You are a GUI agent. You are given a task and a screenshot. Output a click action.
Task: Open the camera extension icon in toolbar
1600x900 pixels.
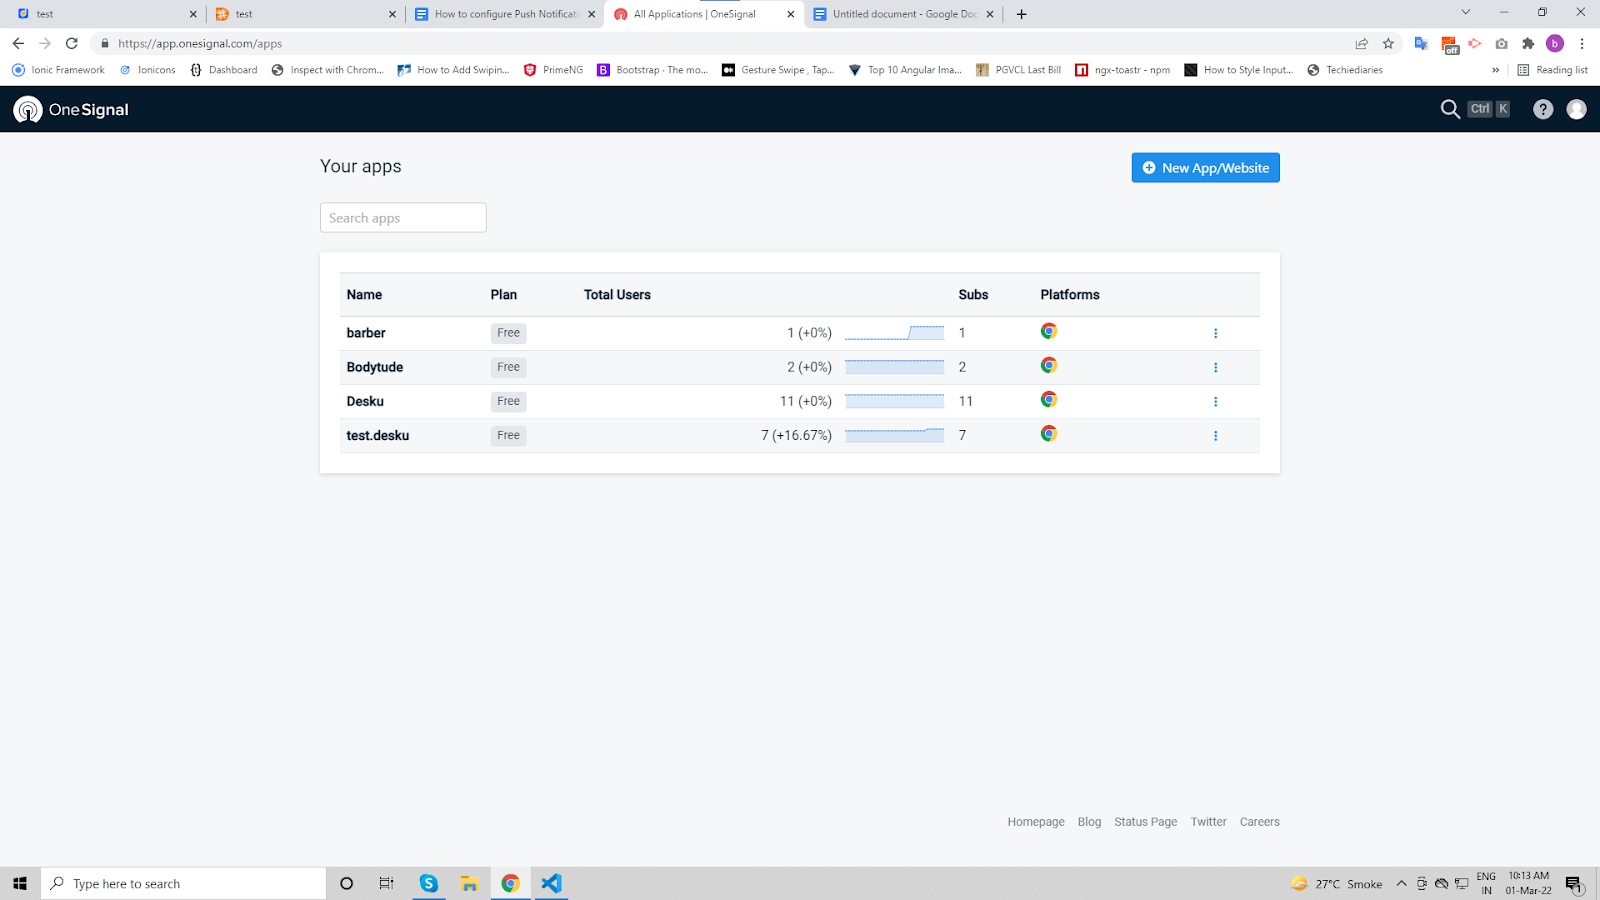coord(1501,43)
